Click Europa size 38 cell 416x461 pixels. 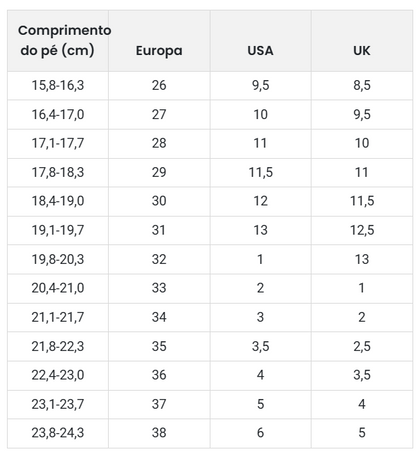pos(159,433)
